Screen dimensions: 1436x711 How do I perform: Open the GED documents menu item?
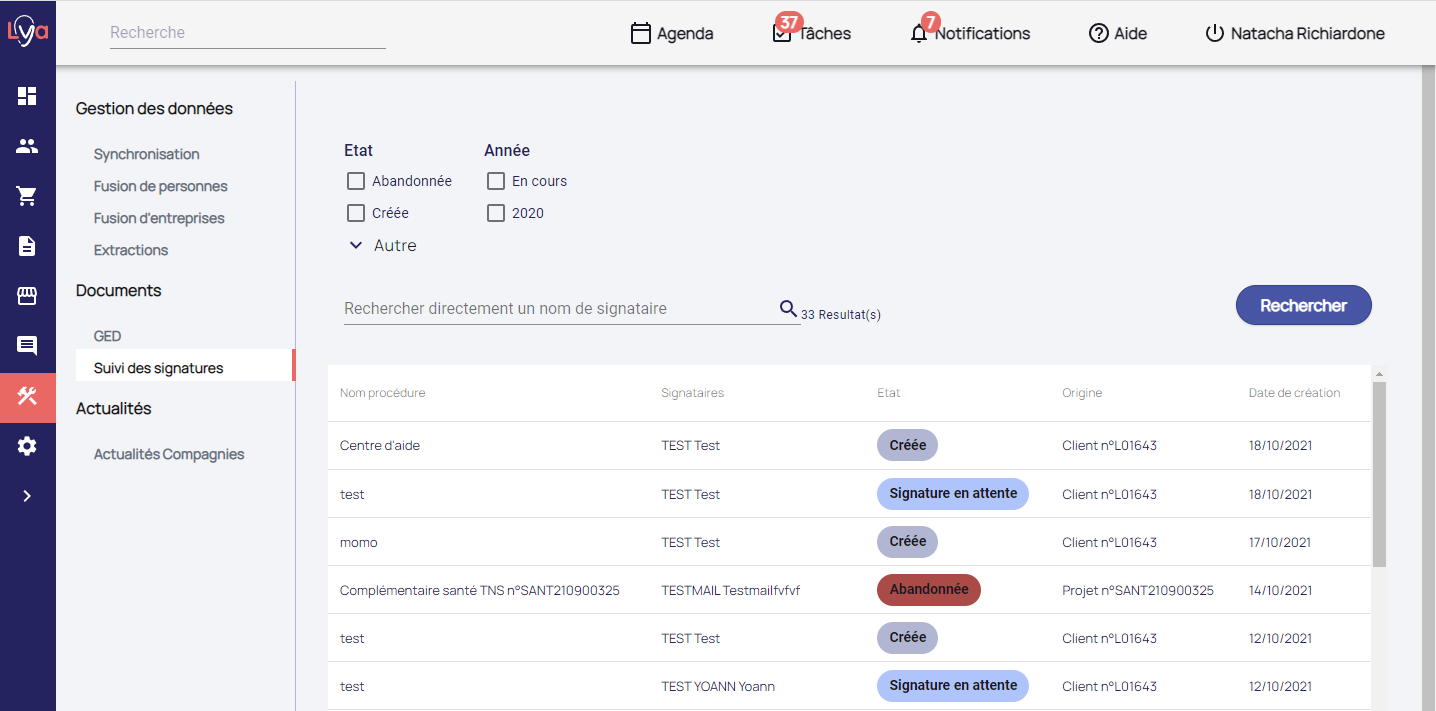[107, 336]
